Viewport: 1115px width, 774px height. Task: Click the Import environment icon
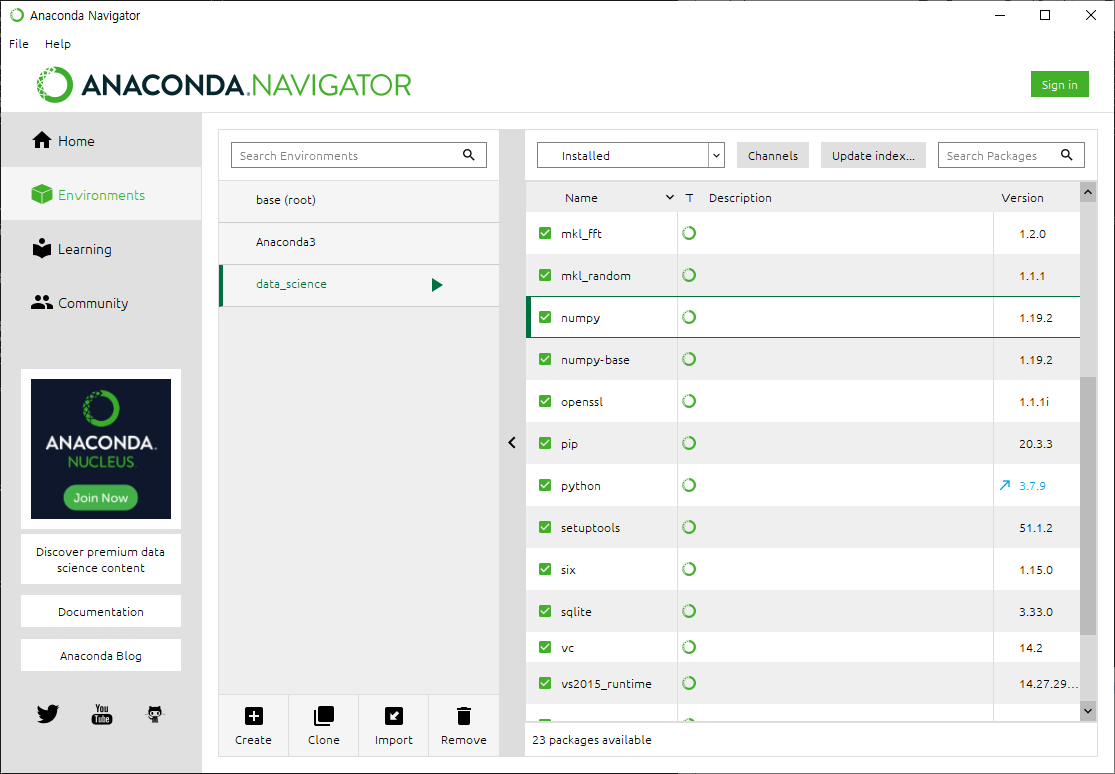[393, 716]
